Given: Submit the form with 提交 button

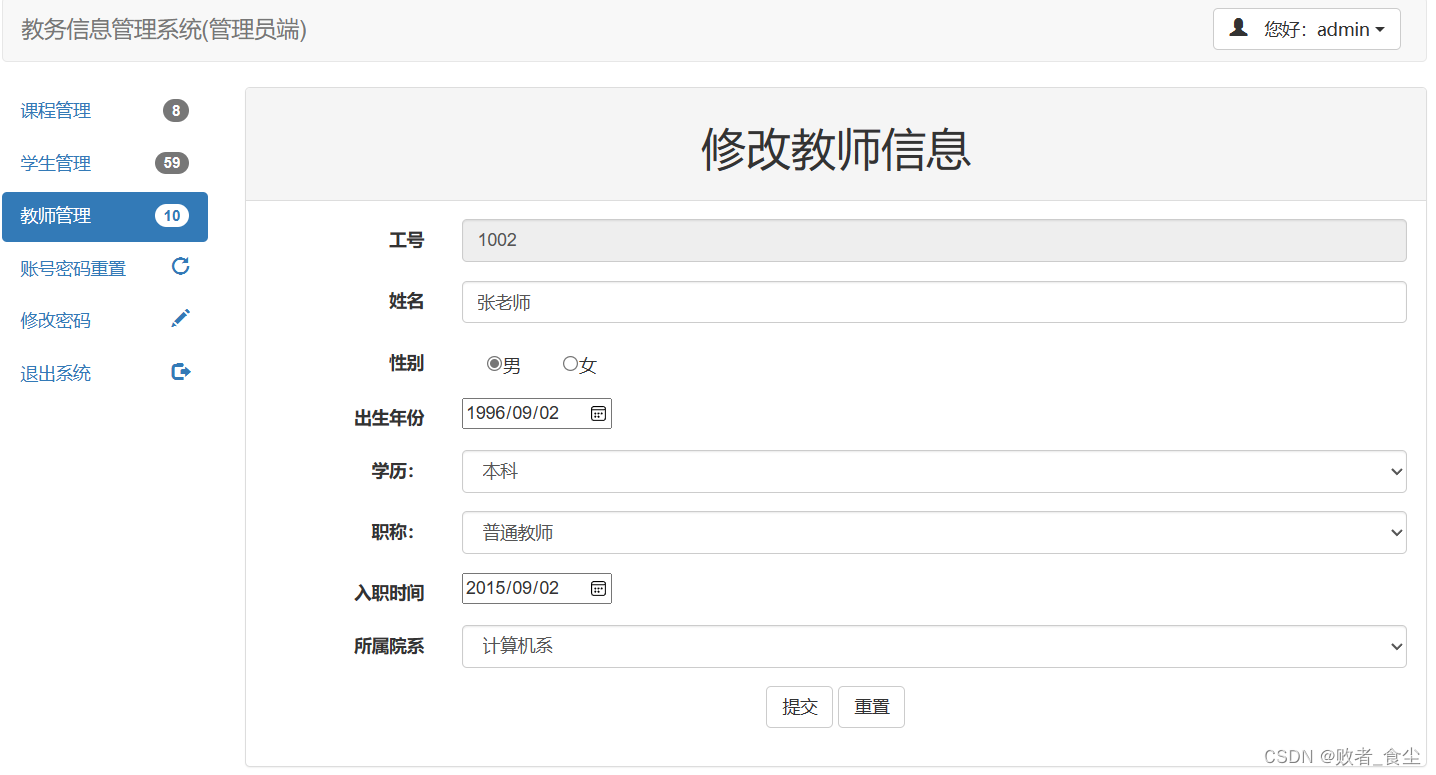Looking at the screenshot, I should [799, 707].
